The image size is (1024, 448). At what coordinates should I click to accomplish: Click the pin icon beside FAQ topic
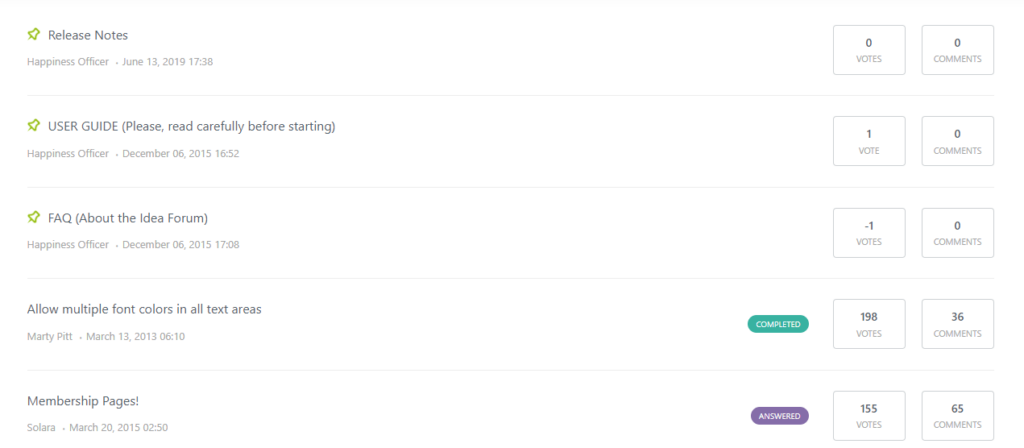[34, 217]
